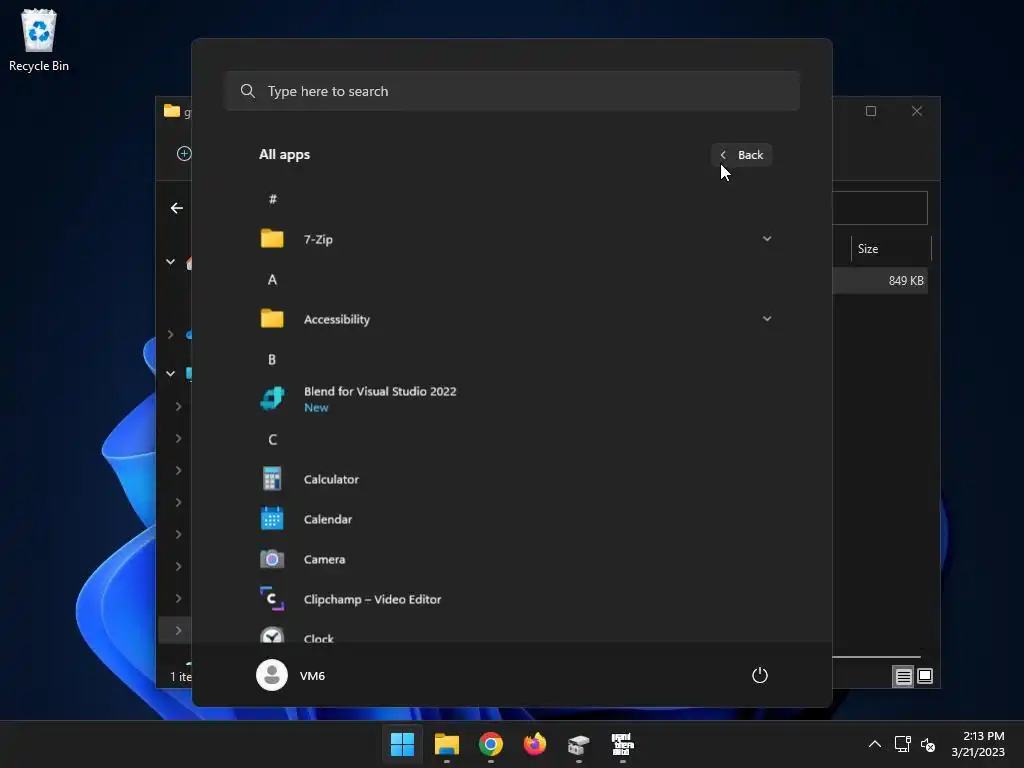
Task: Launch Clipchamp video editor icon
Action: tap(272, 599)
